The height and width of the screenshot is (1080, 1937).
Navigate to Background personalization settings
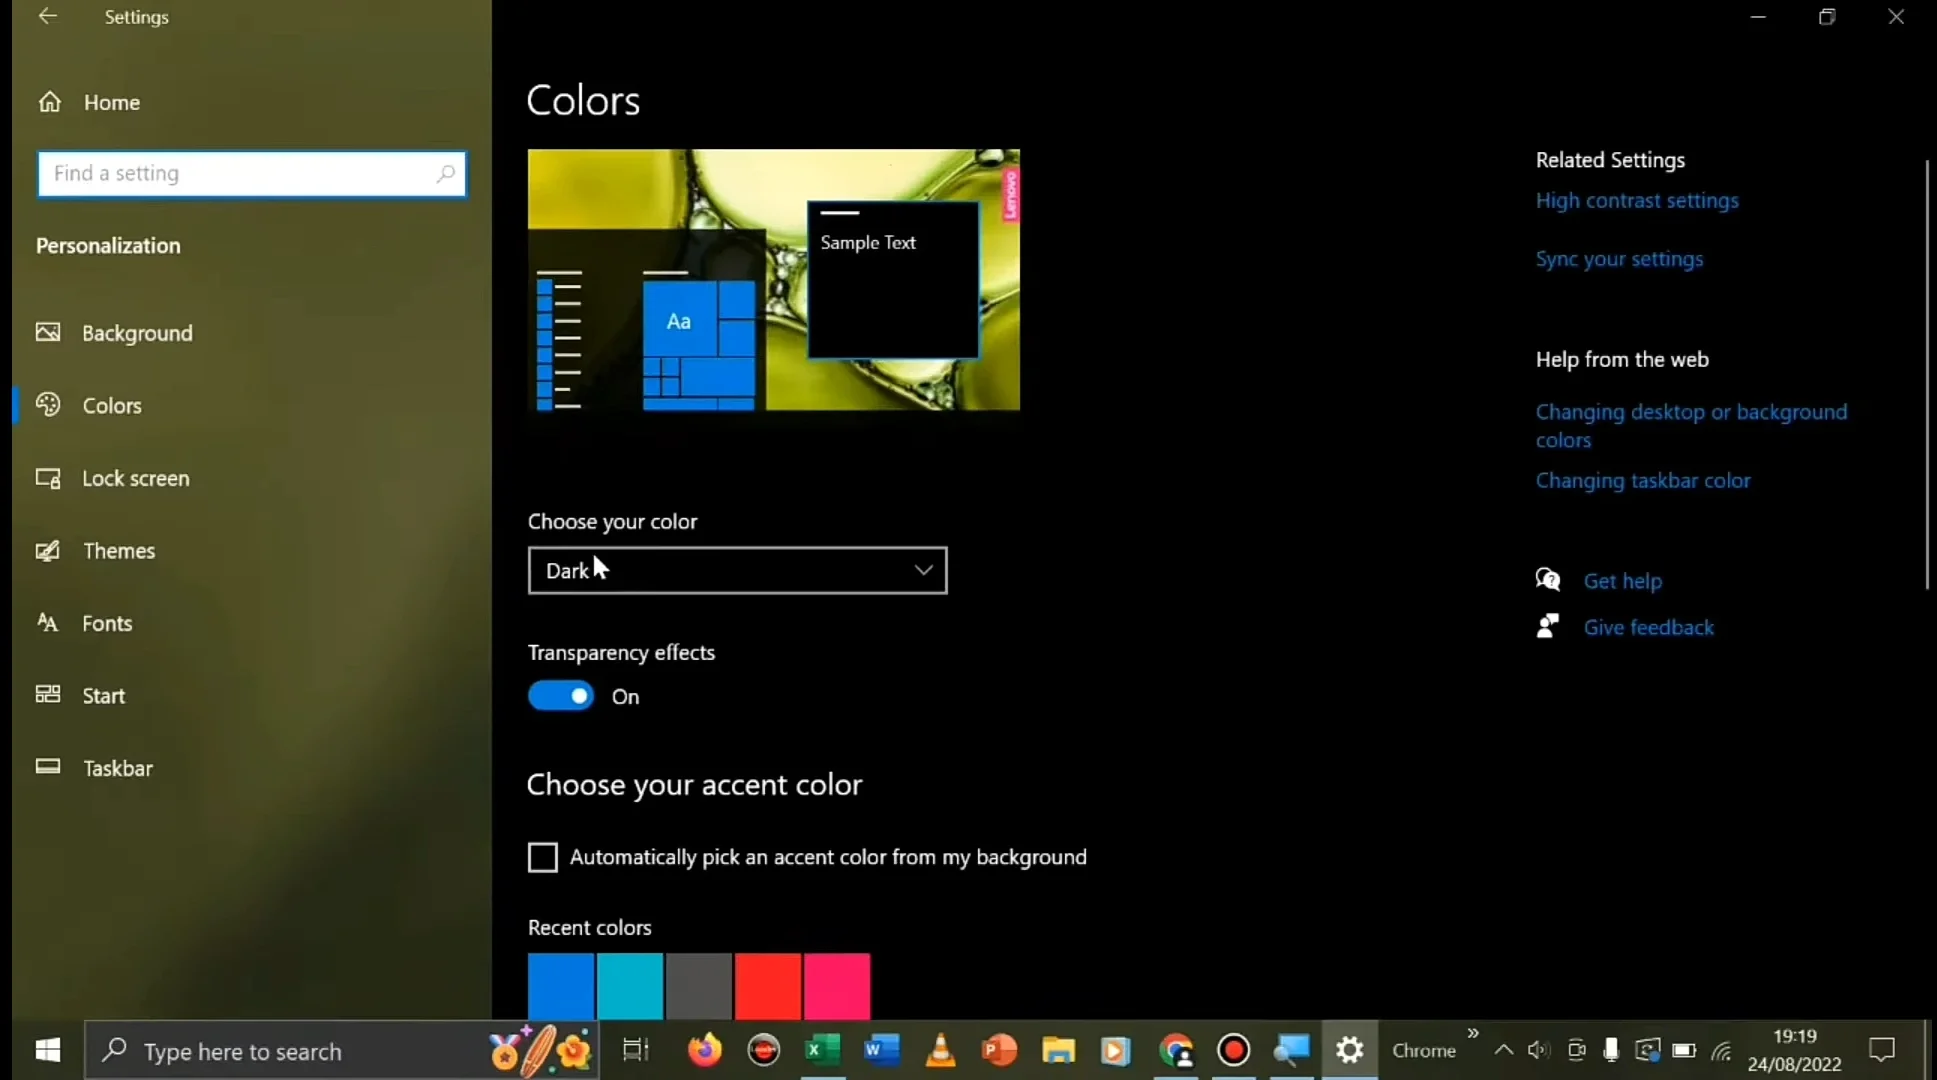(137, 333)
